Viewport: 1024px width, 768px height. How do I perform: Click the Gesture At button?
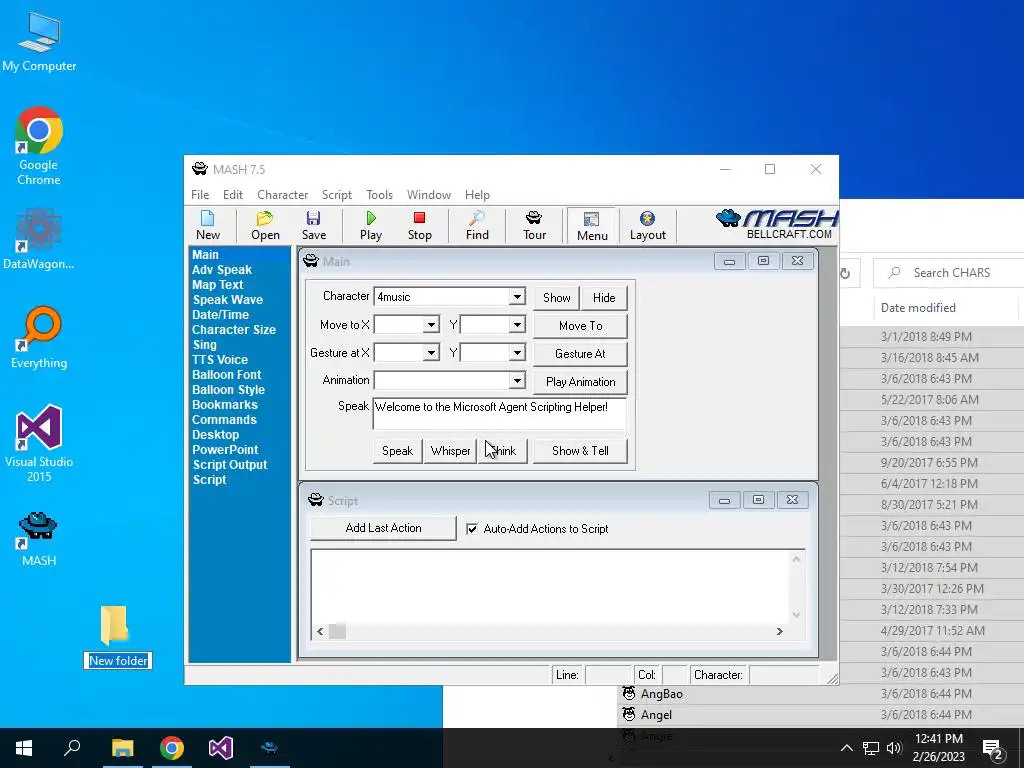tap(581, 354)
